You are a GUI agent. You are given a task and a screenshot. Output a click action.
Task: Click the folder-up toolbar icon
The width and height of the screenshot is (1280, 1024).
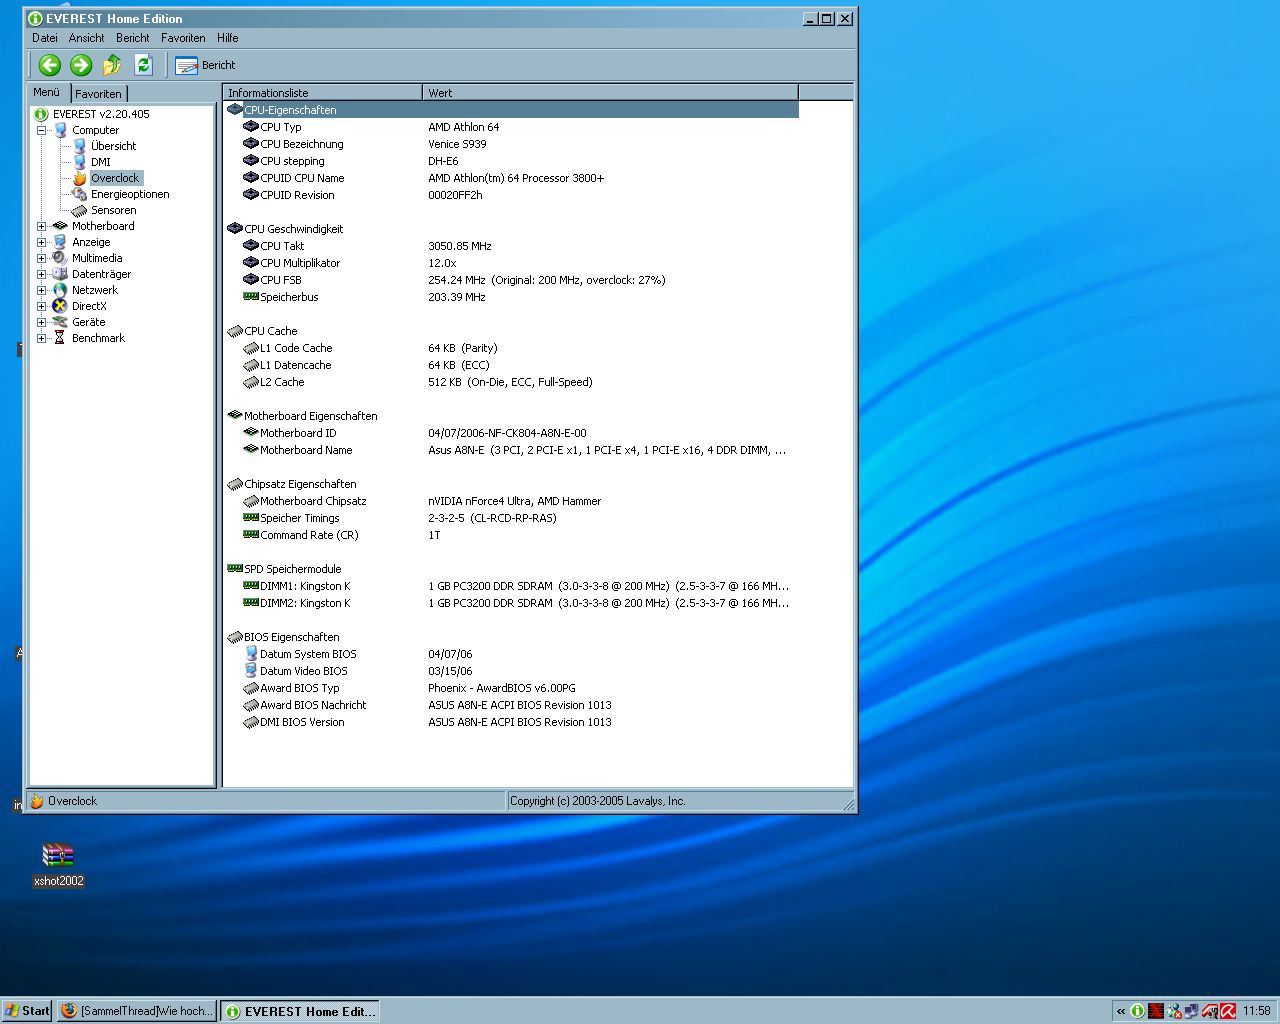click(112, 65)
